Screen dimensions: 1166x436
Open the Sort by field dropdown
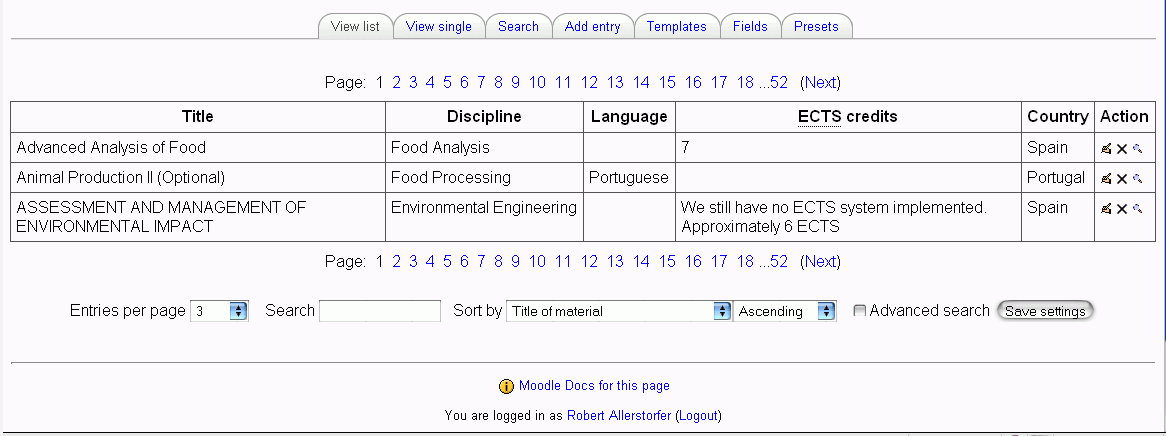(x=619, y=311)
